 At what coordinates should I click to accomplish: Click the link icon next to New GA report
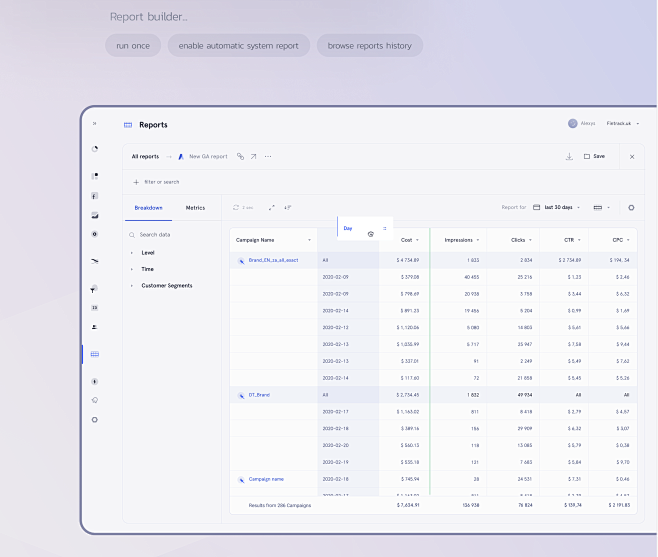tap(240, 156)
